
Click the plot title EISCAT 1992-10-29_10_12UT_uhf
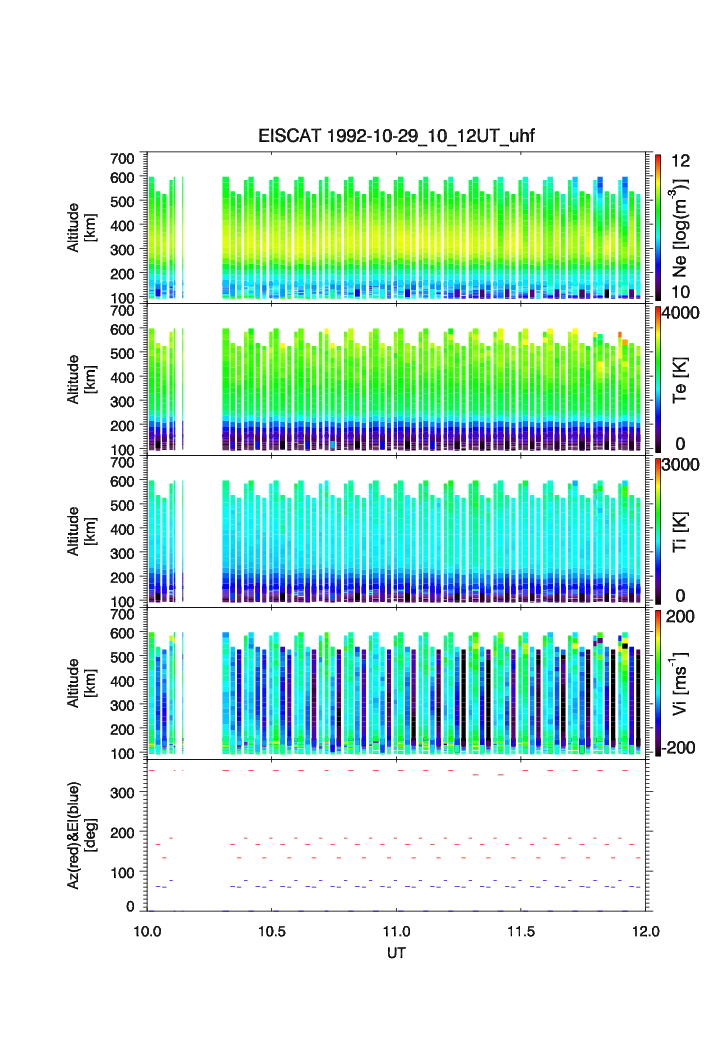(396, 136)
